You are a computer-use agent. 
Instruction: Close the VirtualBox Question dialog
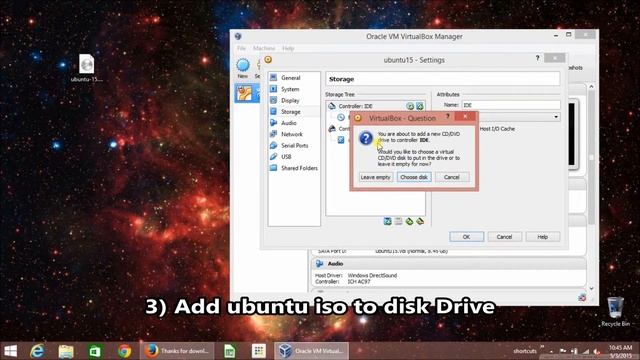pos(465,117)
